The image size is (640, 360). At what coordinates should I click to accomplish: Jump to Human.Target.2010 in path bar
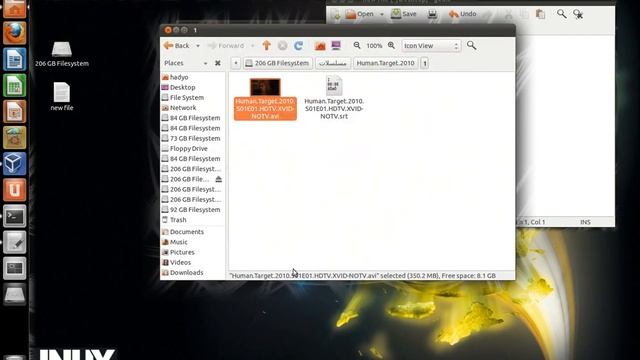click(x=385, y=63)
